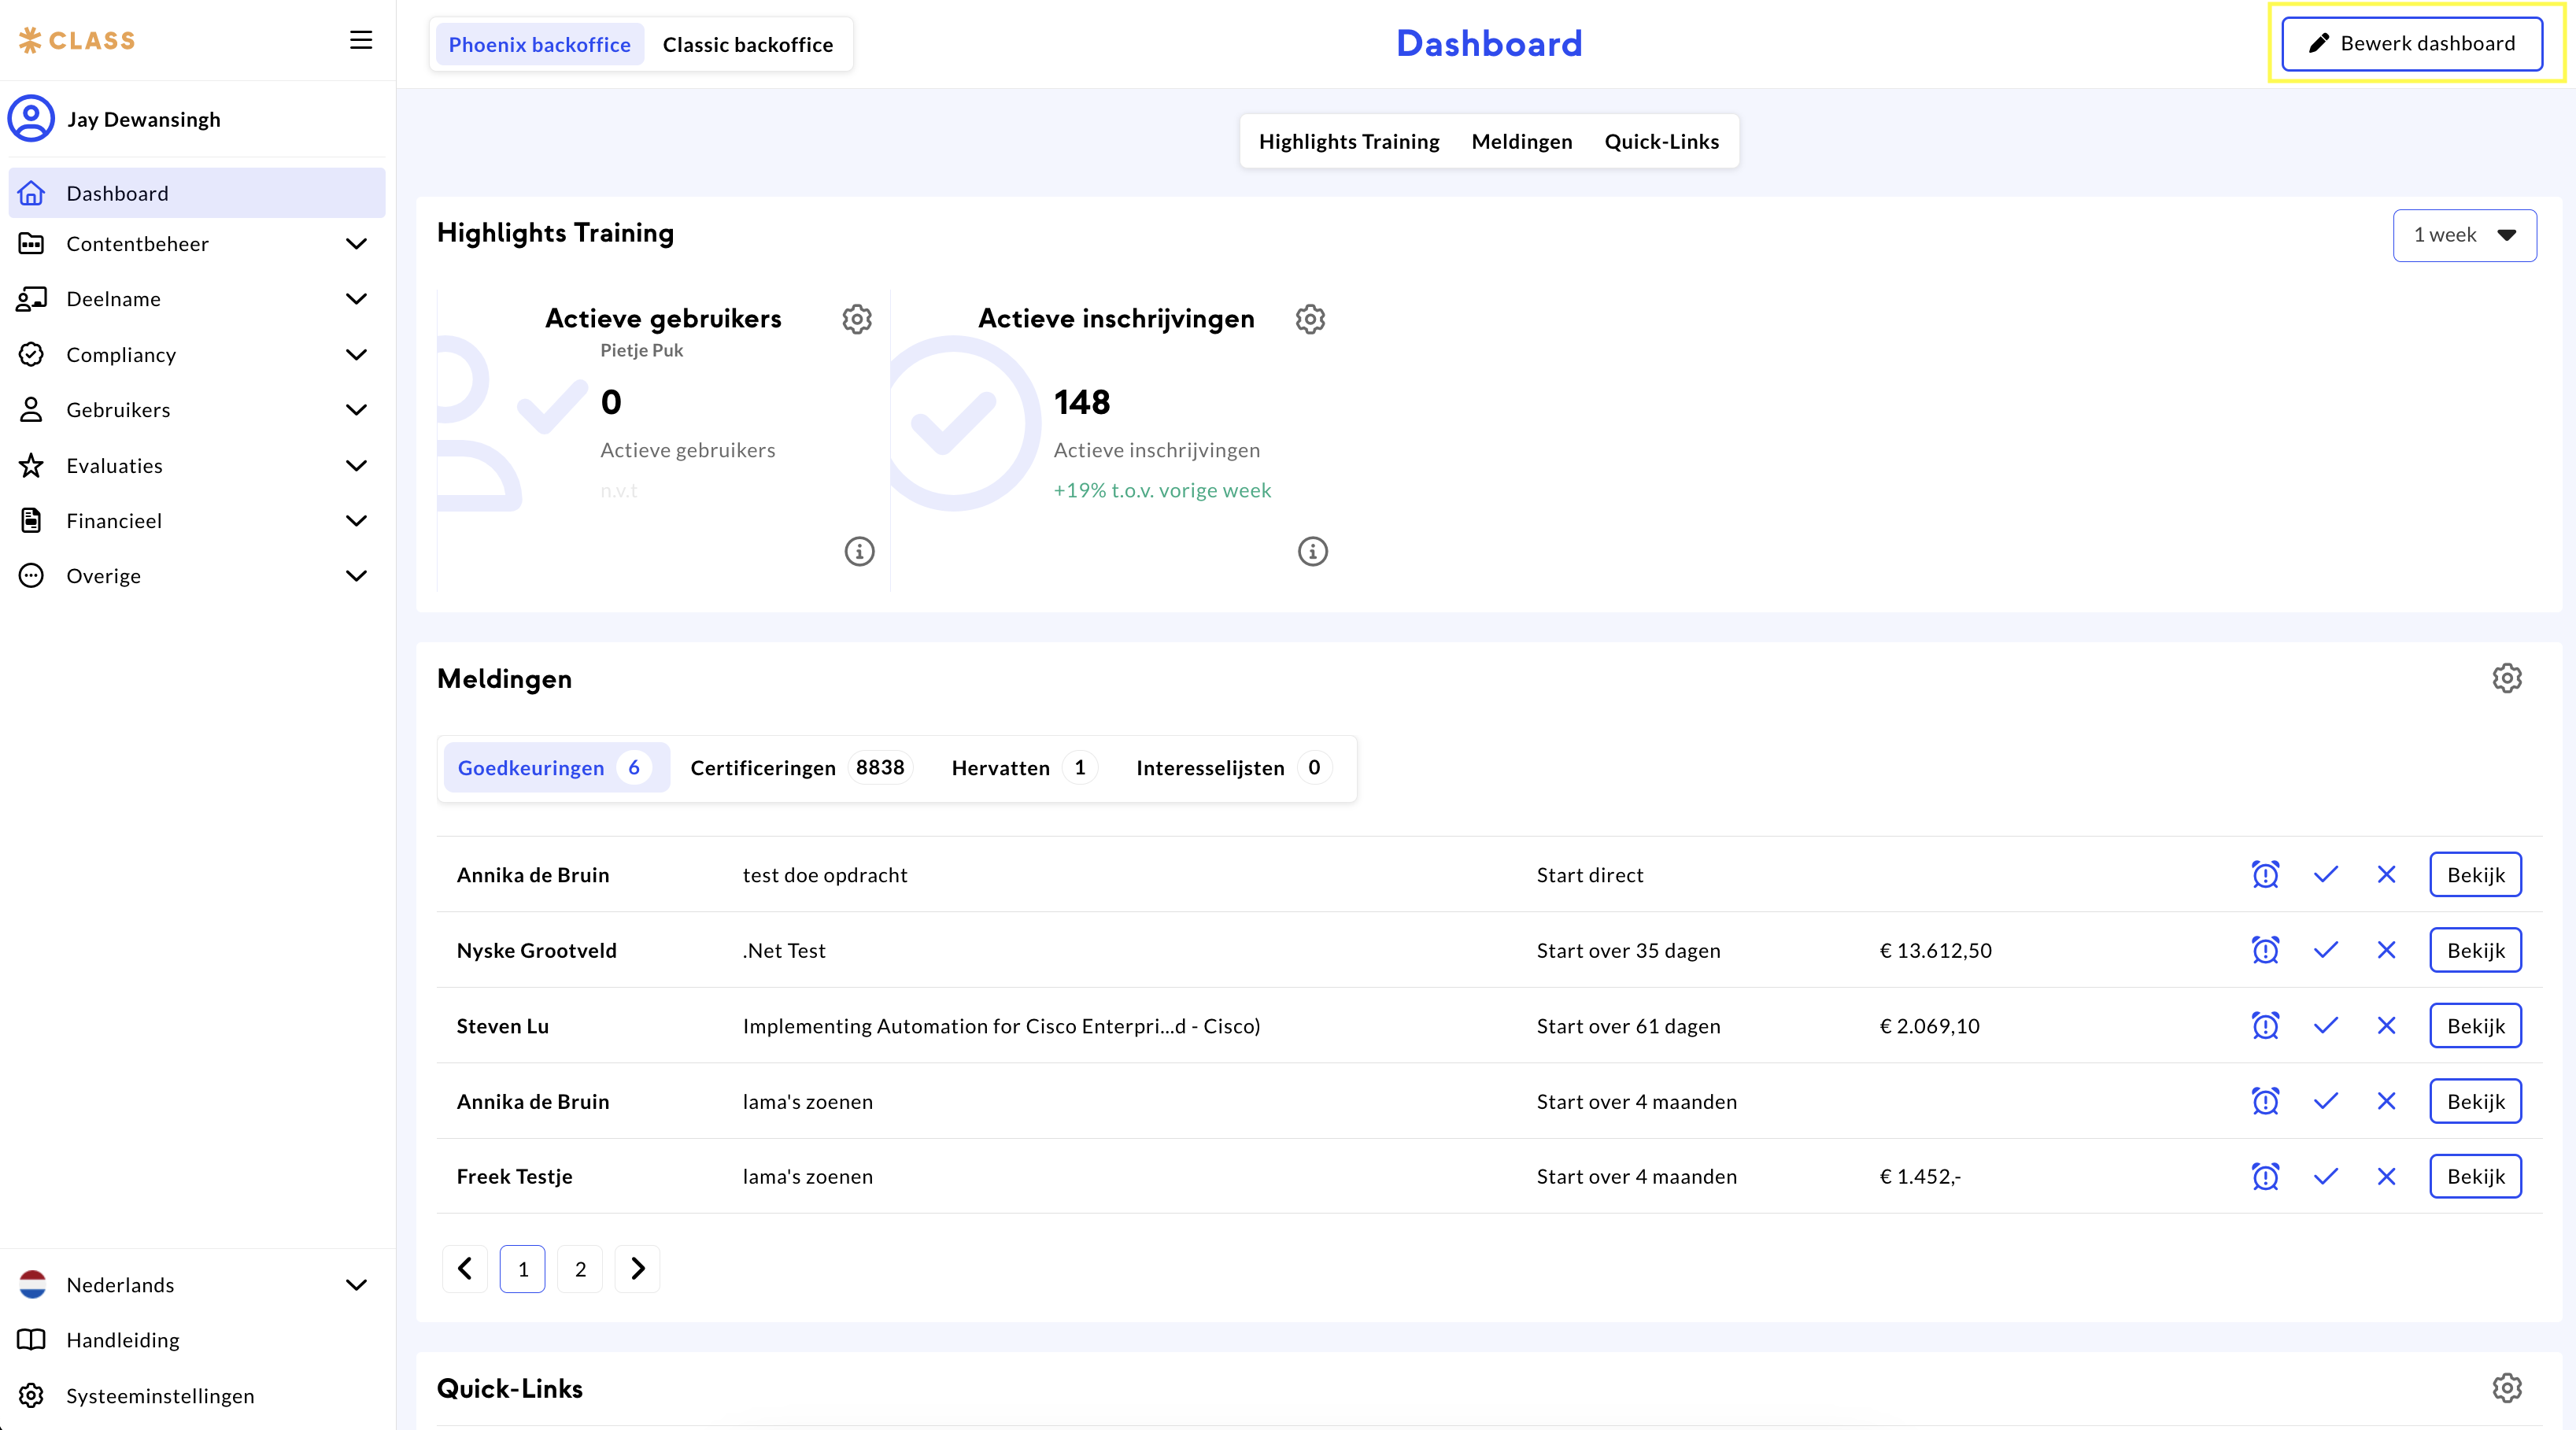Jump to Quick-Links section tab
Viewport: 2576px width, 1430px height.
pyautogui.click(x=1661, y=142)
